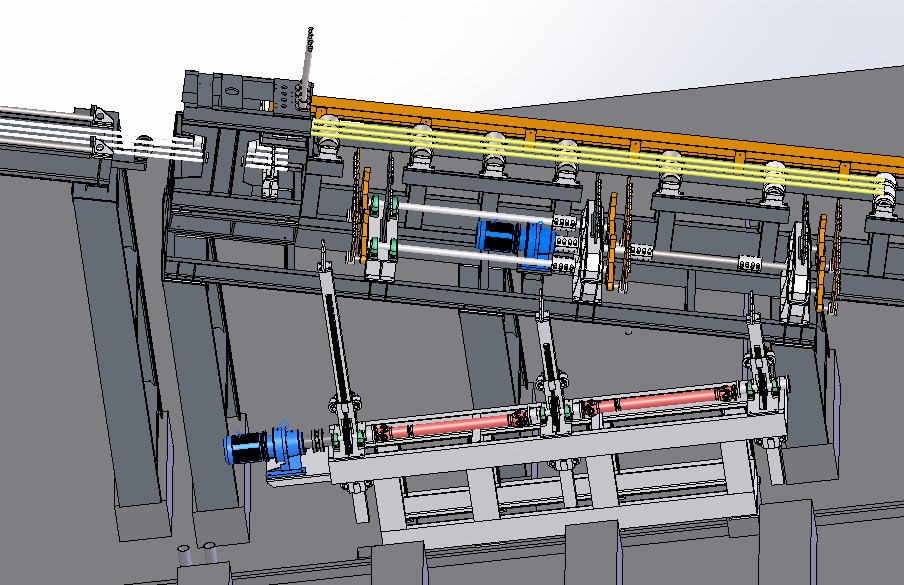Select the blue gearmotor driving the pink shafts
This screenshot has height=585, width=904.
(x=266, y=450)
